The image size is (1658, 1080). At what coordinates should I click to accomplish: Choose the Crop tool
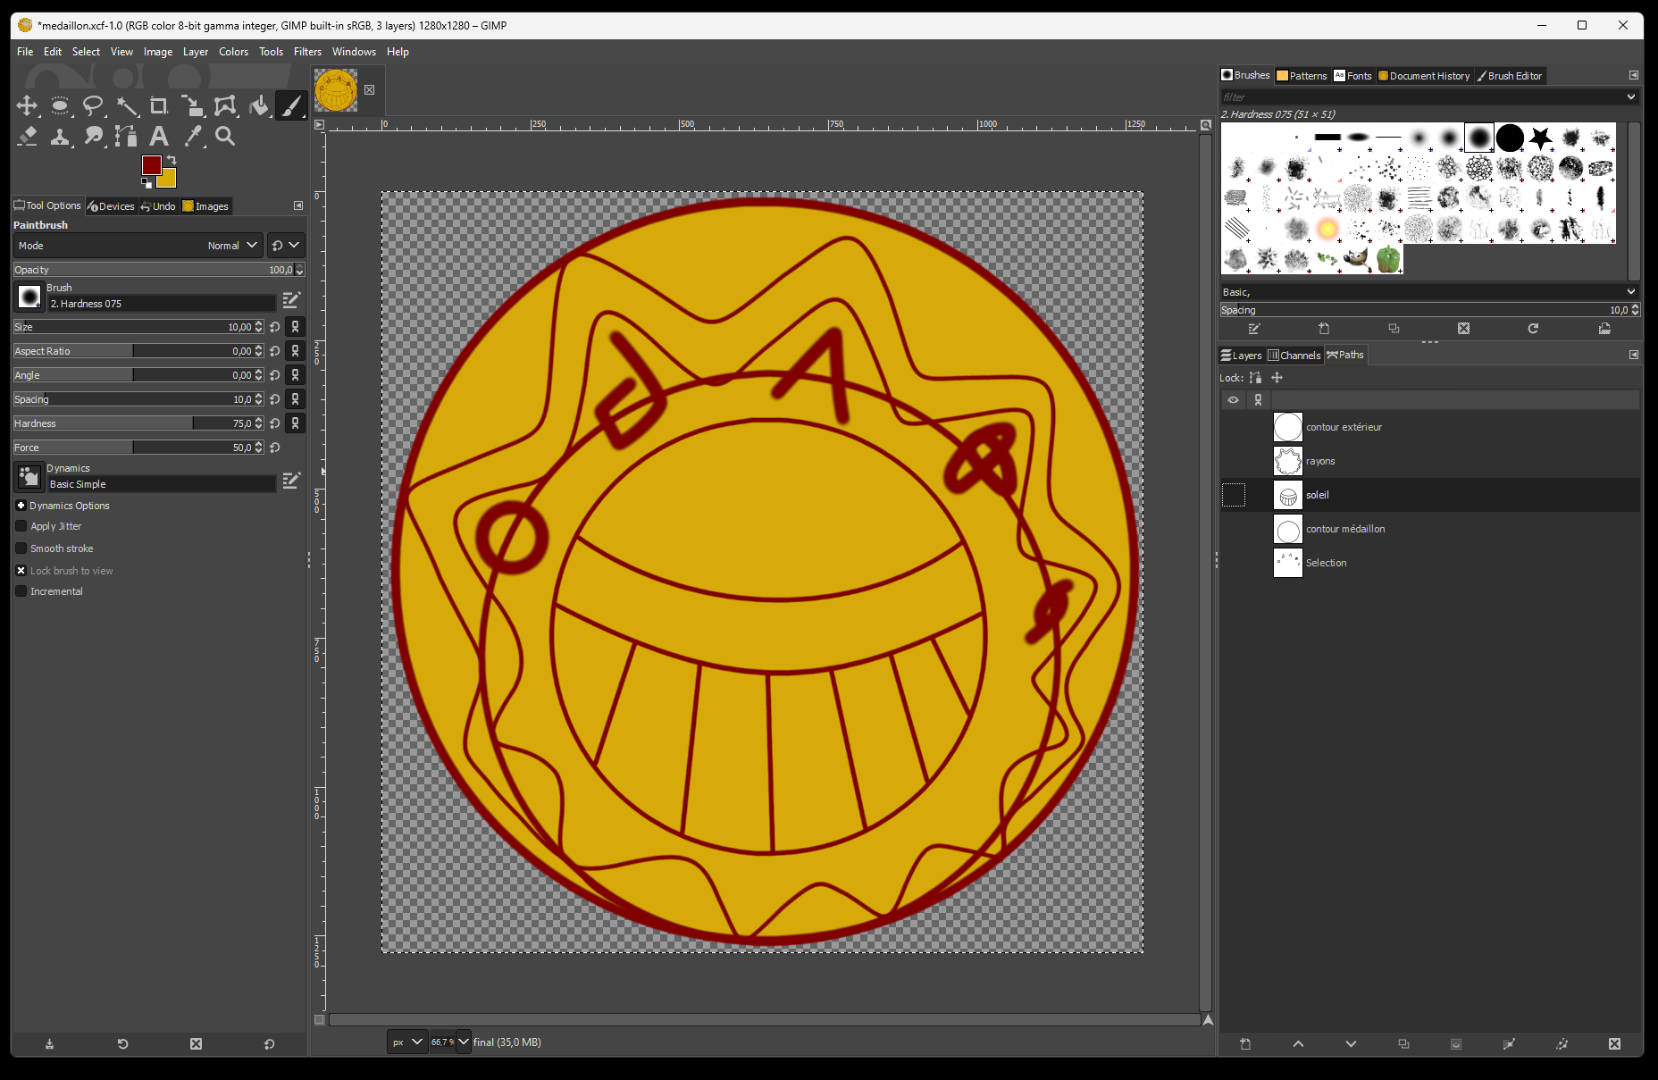coord(159,106)
